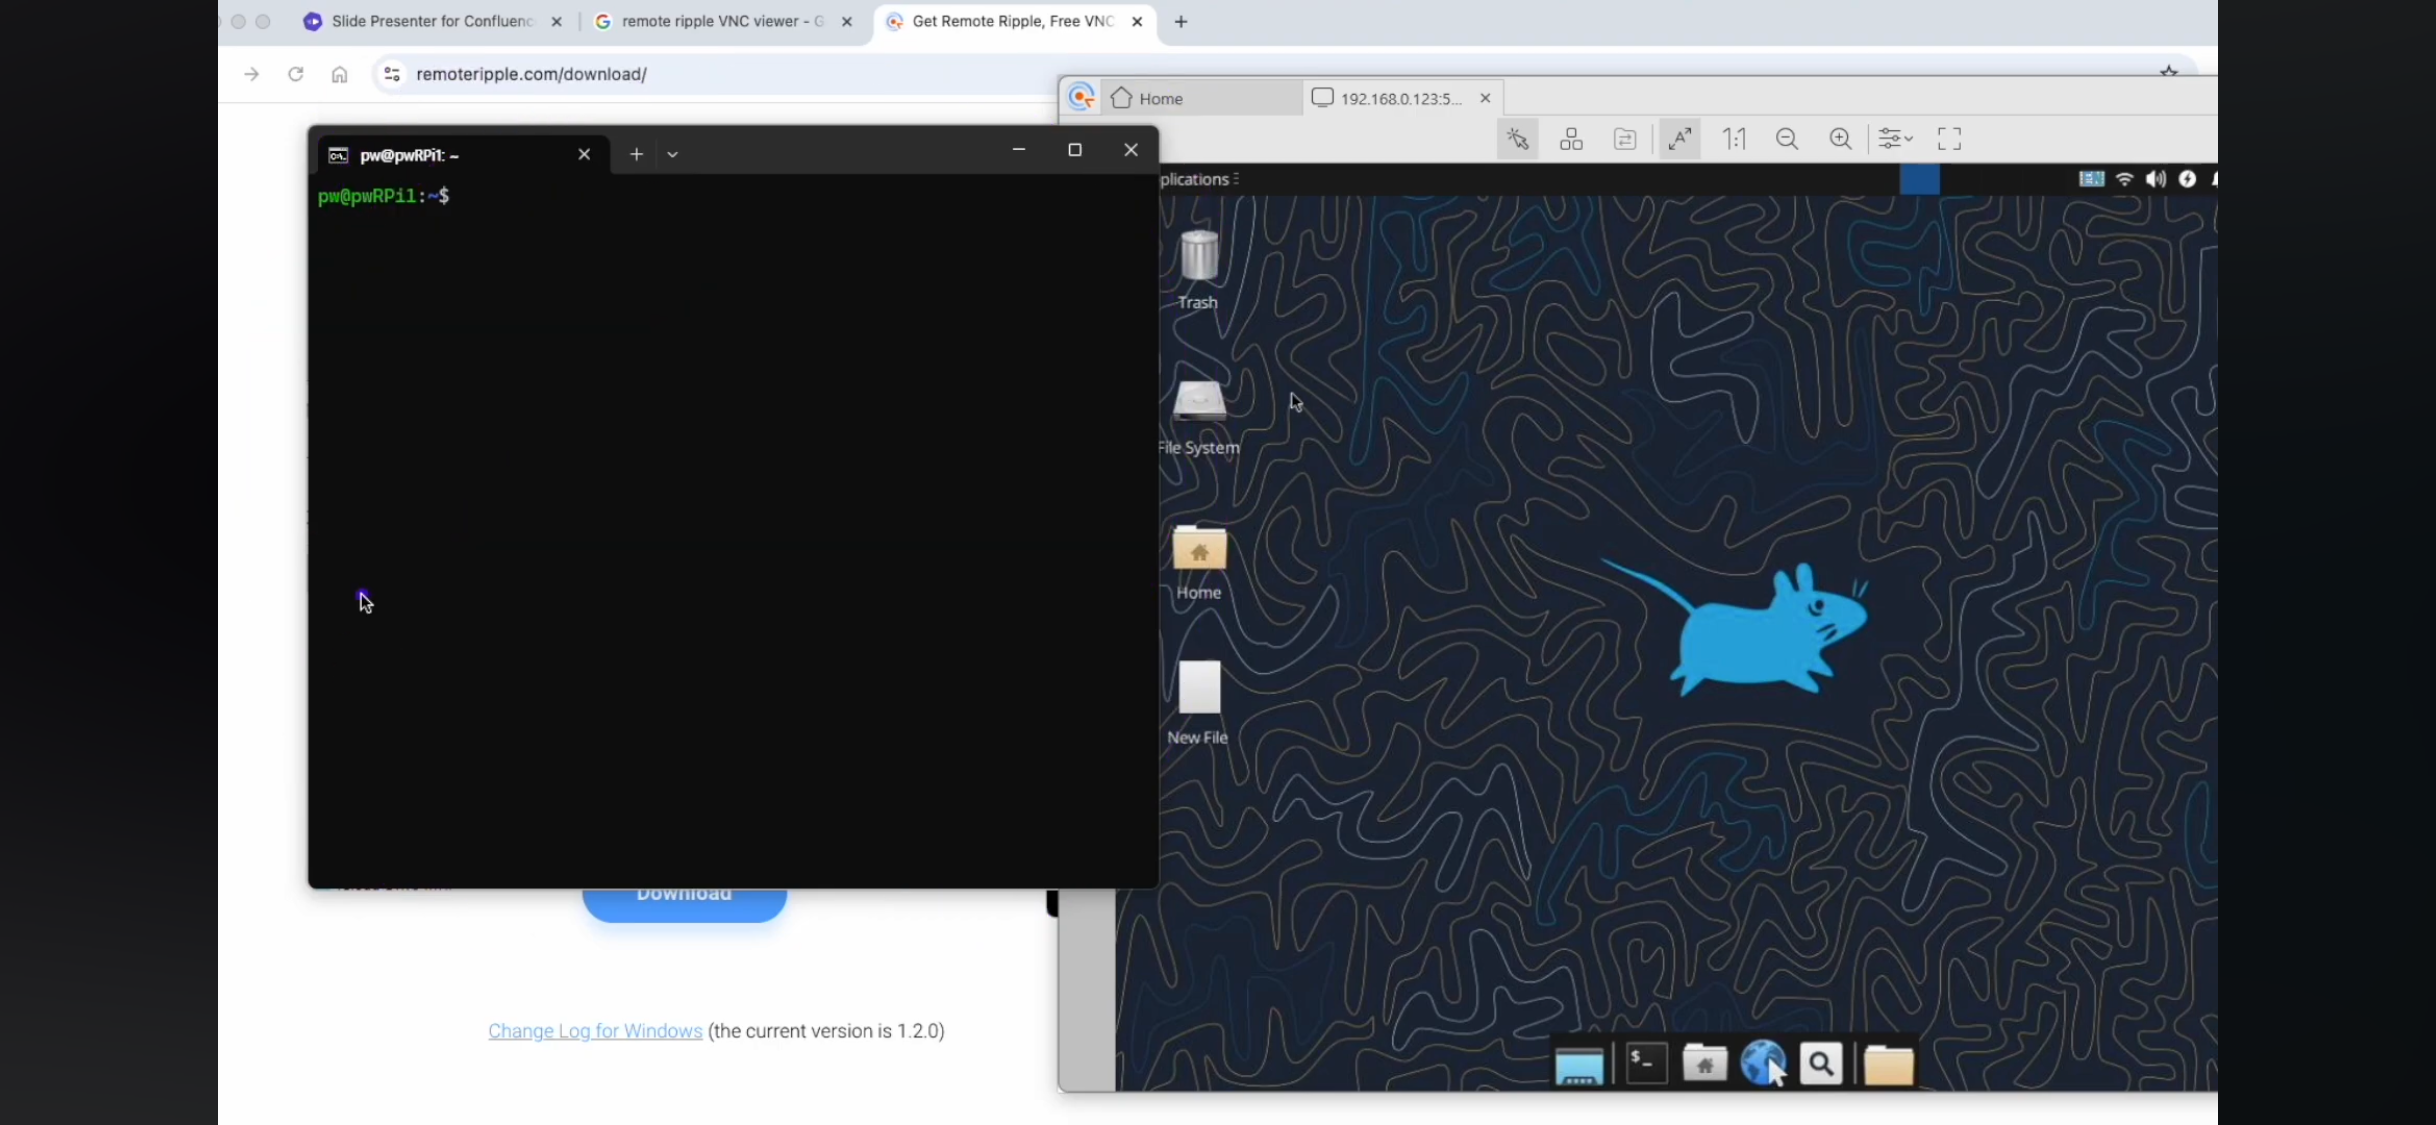Open the Change Log for Windows link
Screen dimensions: 2436x1125
595,1031
